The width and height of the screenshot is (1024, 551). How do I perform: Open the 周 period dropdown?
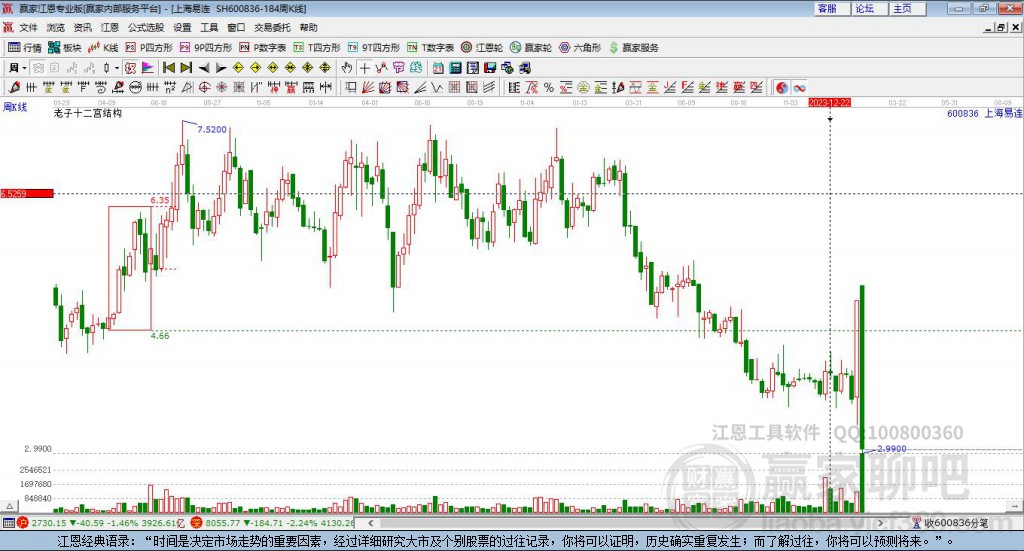tap(18, 68)
